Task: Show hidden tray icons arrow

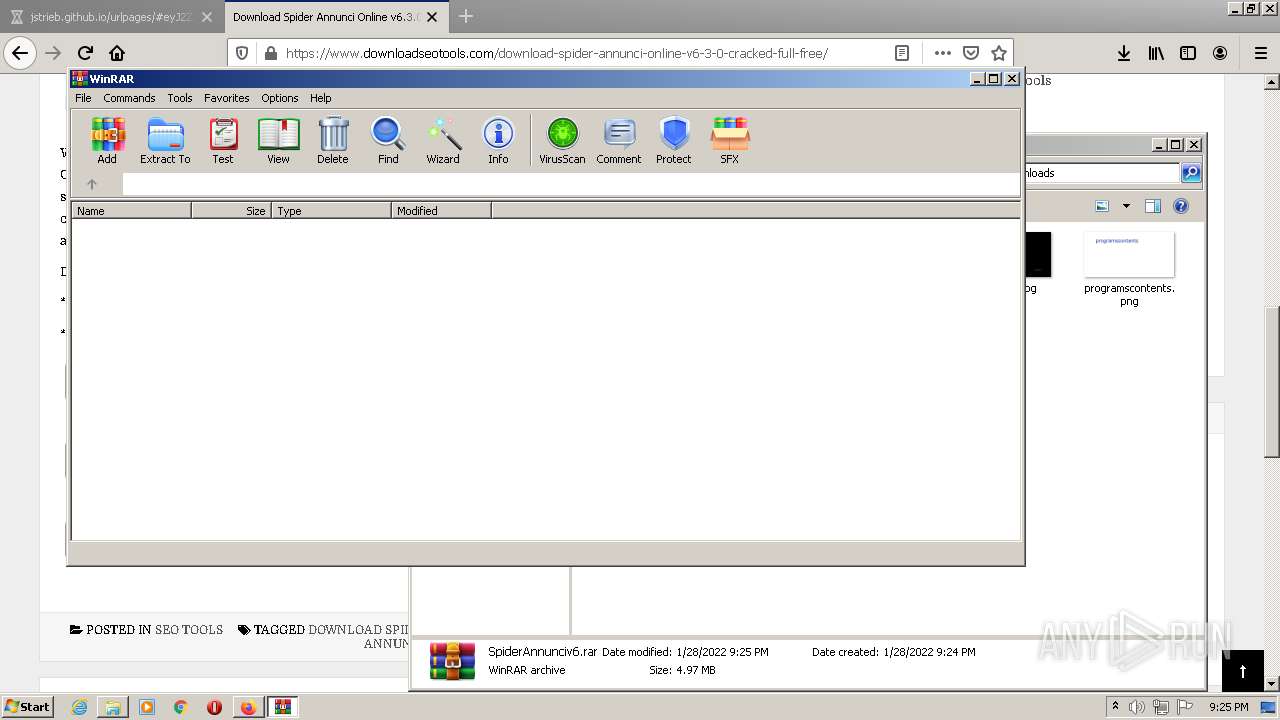Action: pyautogui.click(x=1115, y=707)
